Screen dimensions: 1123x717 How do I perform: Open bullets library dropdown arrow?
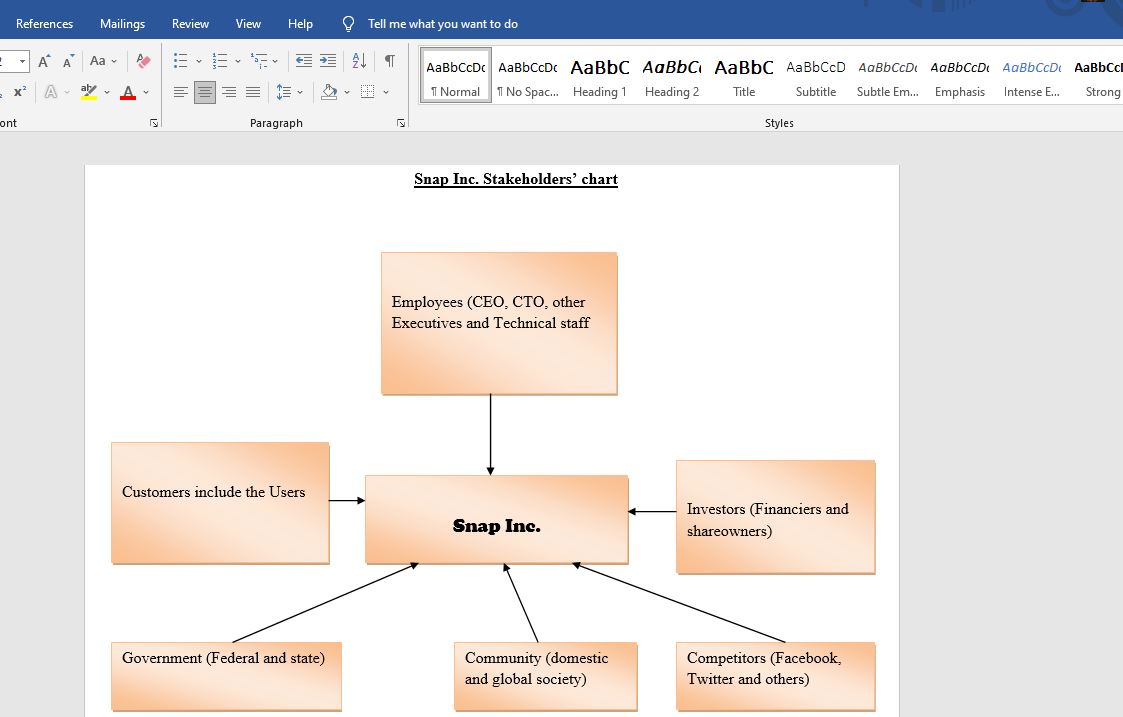click(198, 62)
